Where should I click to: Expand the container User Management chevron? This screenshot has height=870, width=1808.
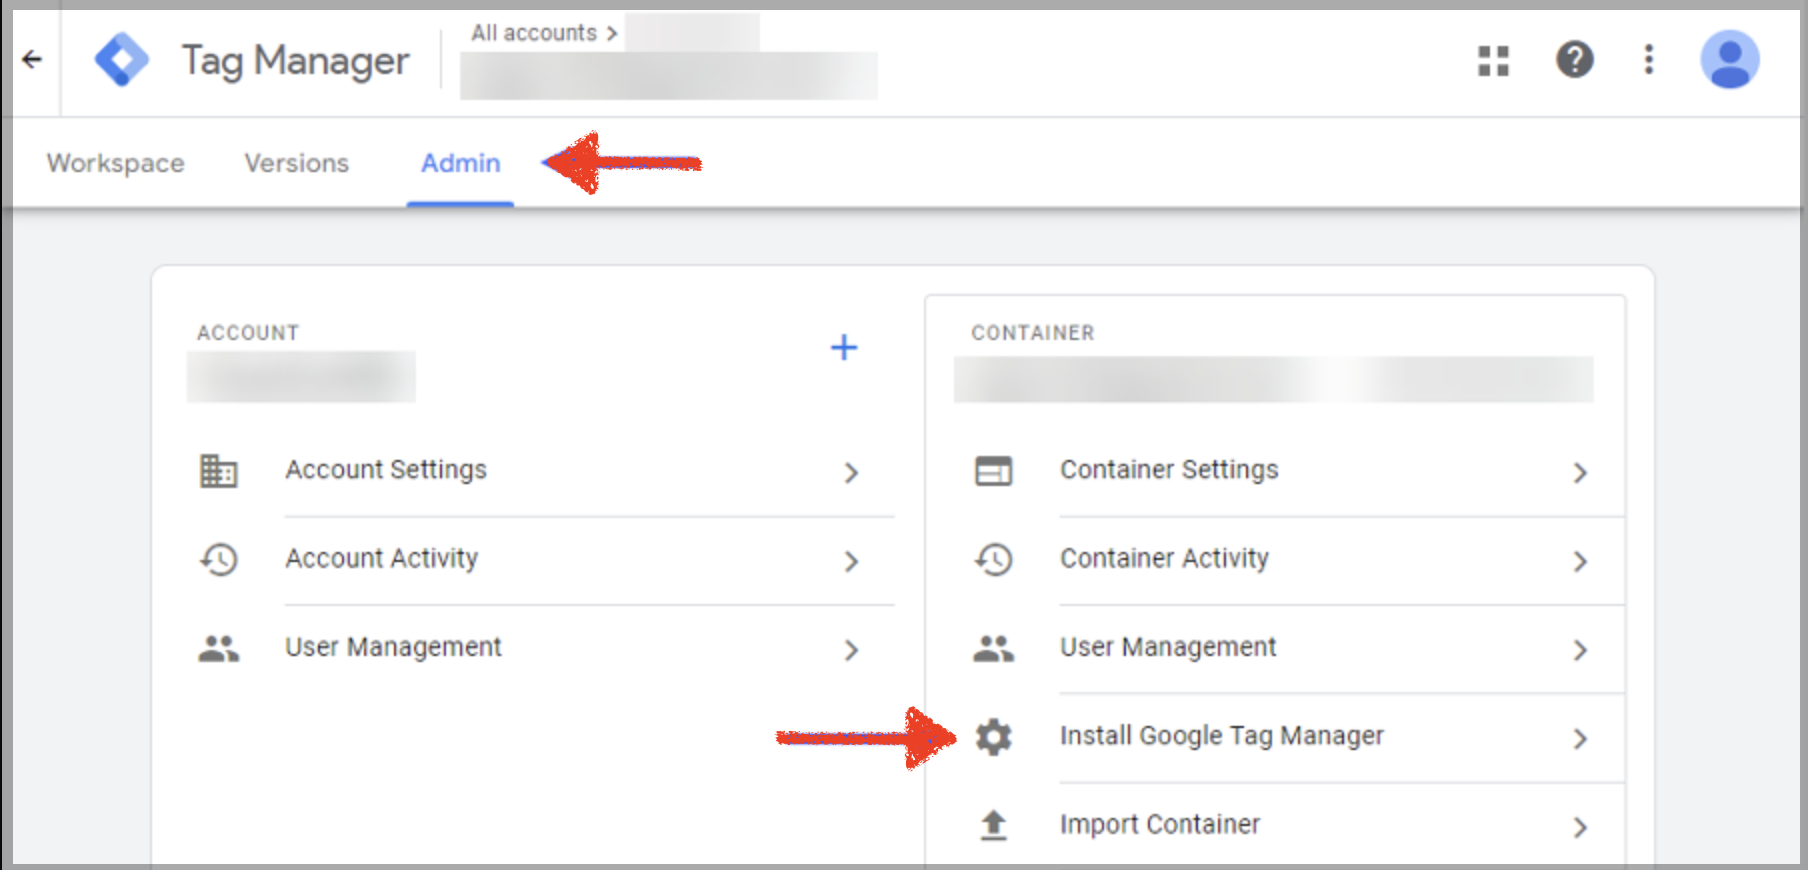pos(1580,650)
